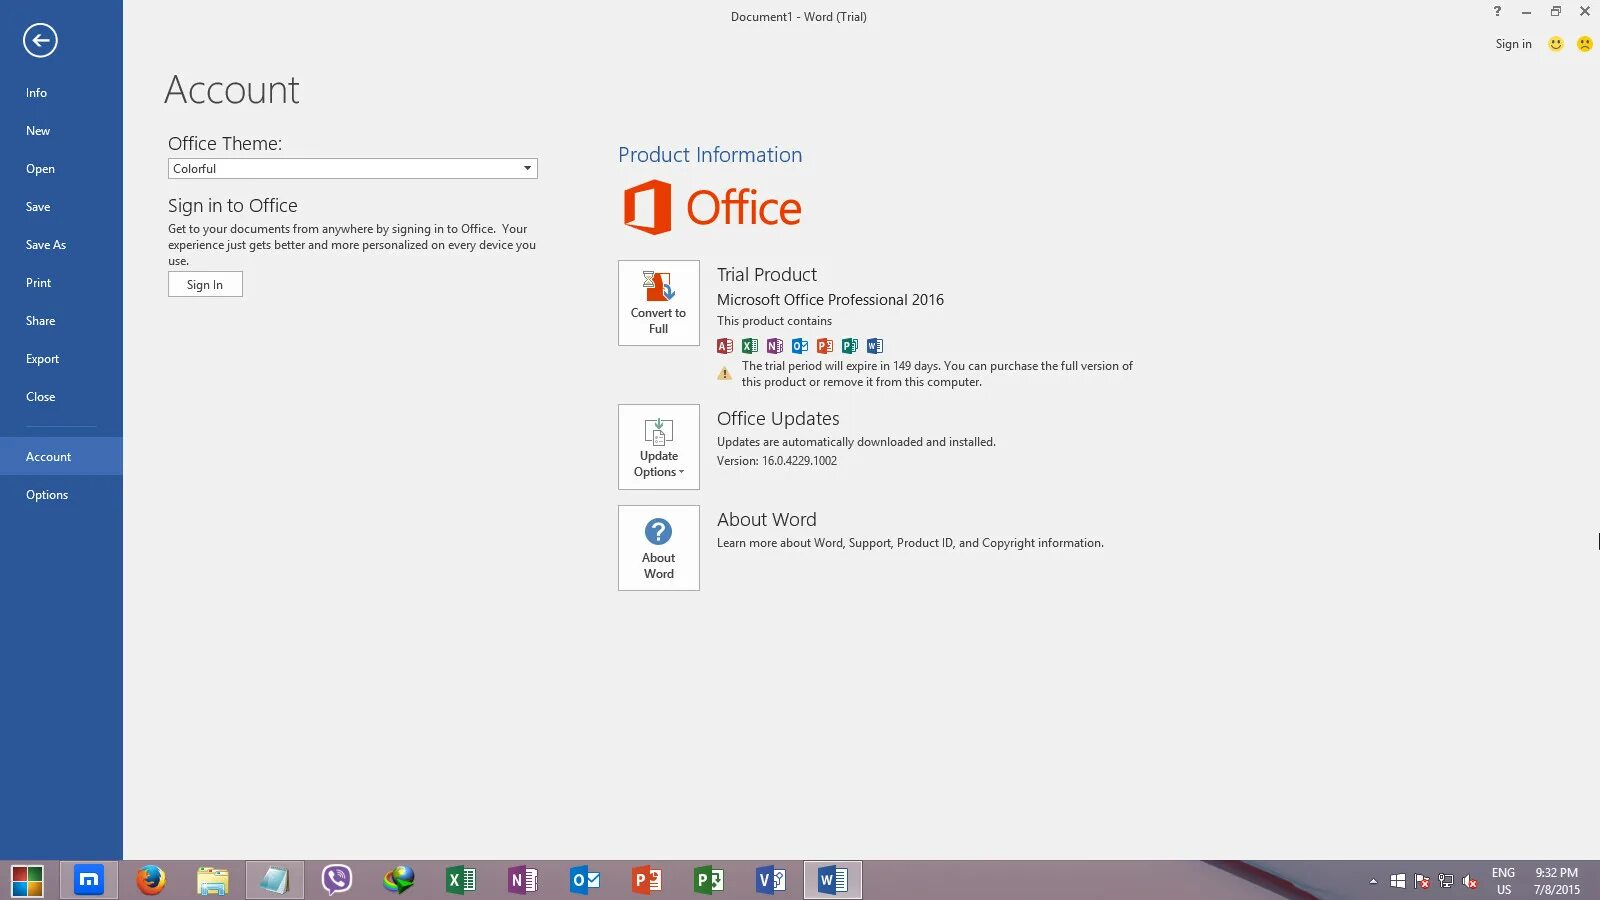The height and width of the screenshot is (900, 1600).
Task: Show hidden tray icons arrow
Action: tap(1373, 881)
